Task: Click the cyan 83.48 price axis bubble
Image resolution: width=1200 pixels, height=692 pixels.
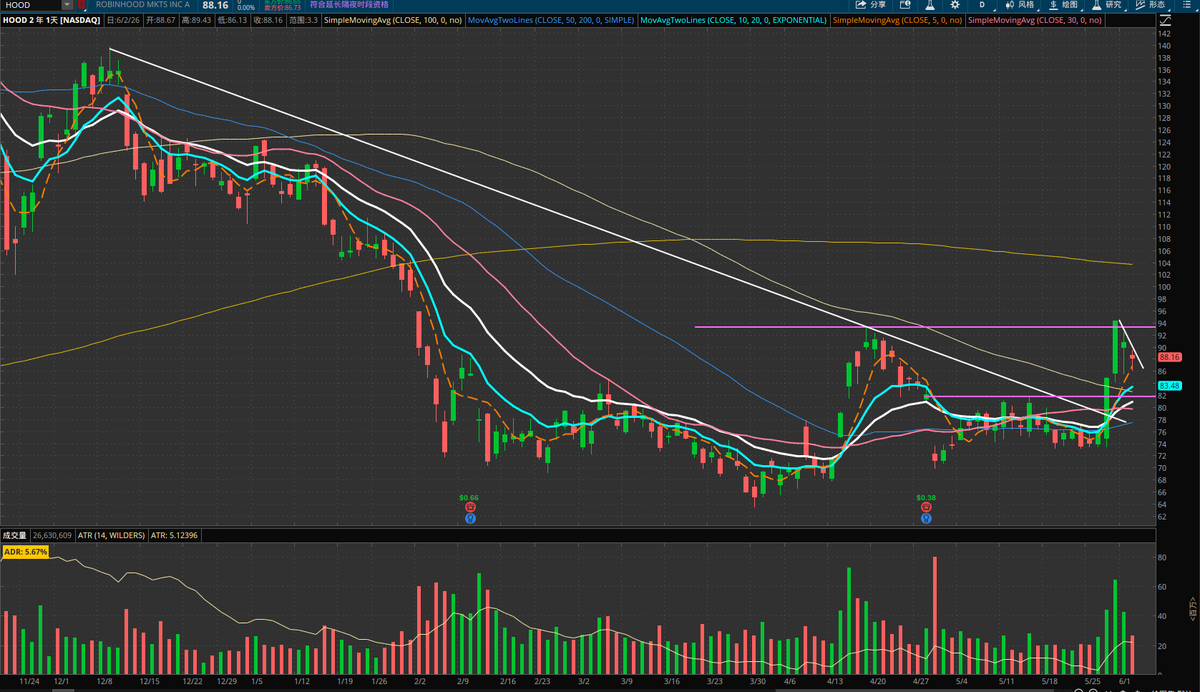Action: coord(1170,385)
